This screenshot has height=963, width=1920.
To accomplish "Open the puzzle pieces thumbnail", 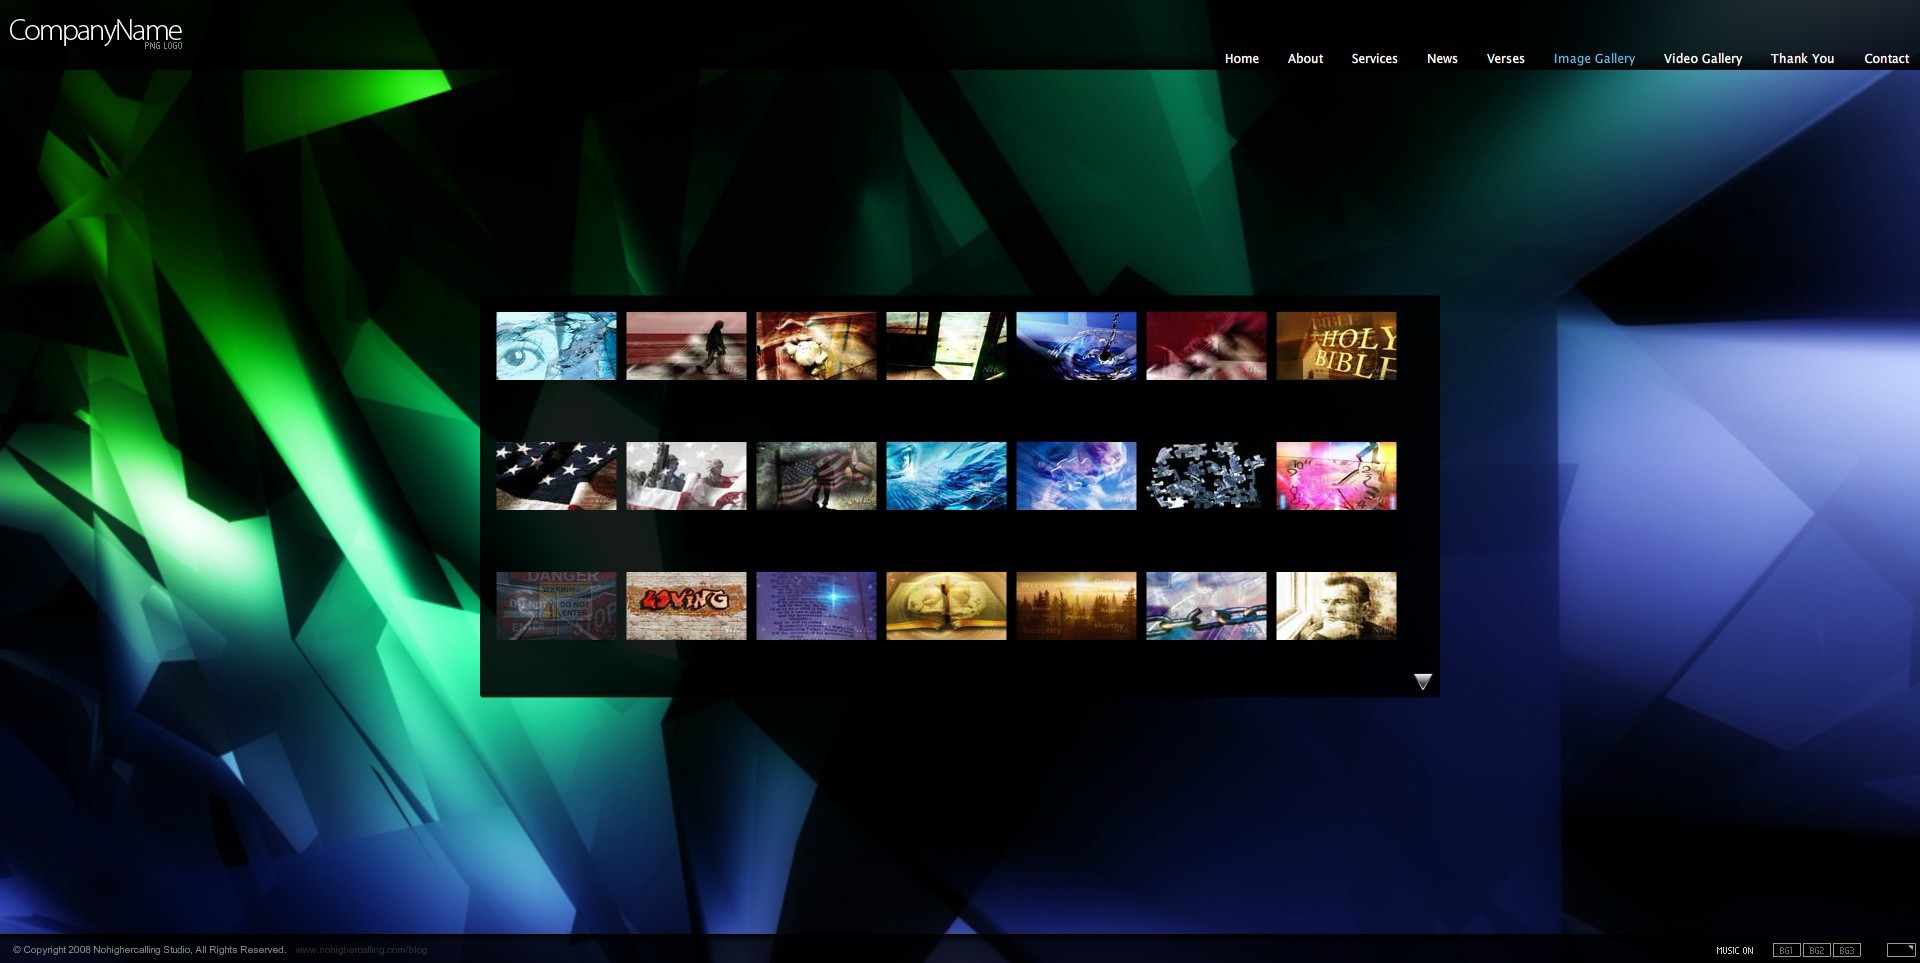I will click(1206, 476).
